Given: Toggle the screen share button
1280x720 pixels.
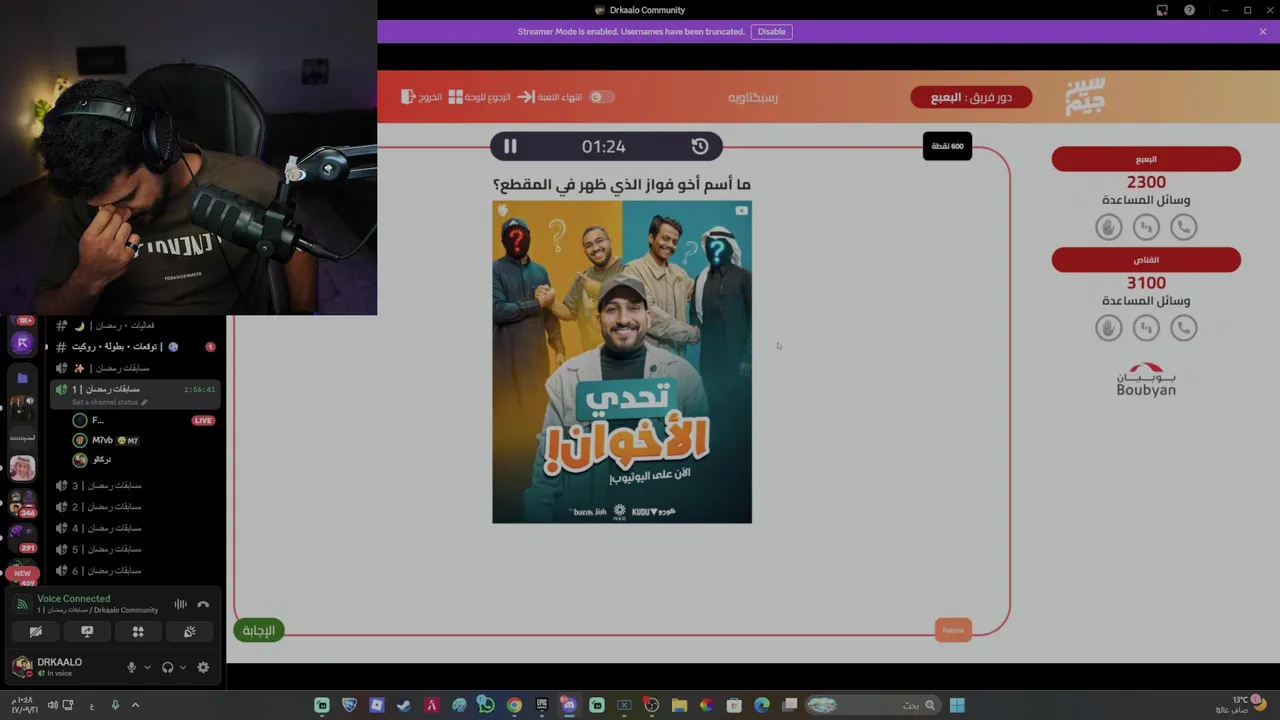Looking at the screenshot, I should [x=87, y=631].
